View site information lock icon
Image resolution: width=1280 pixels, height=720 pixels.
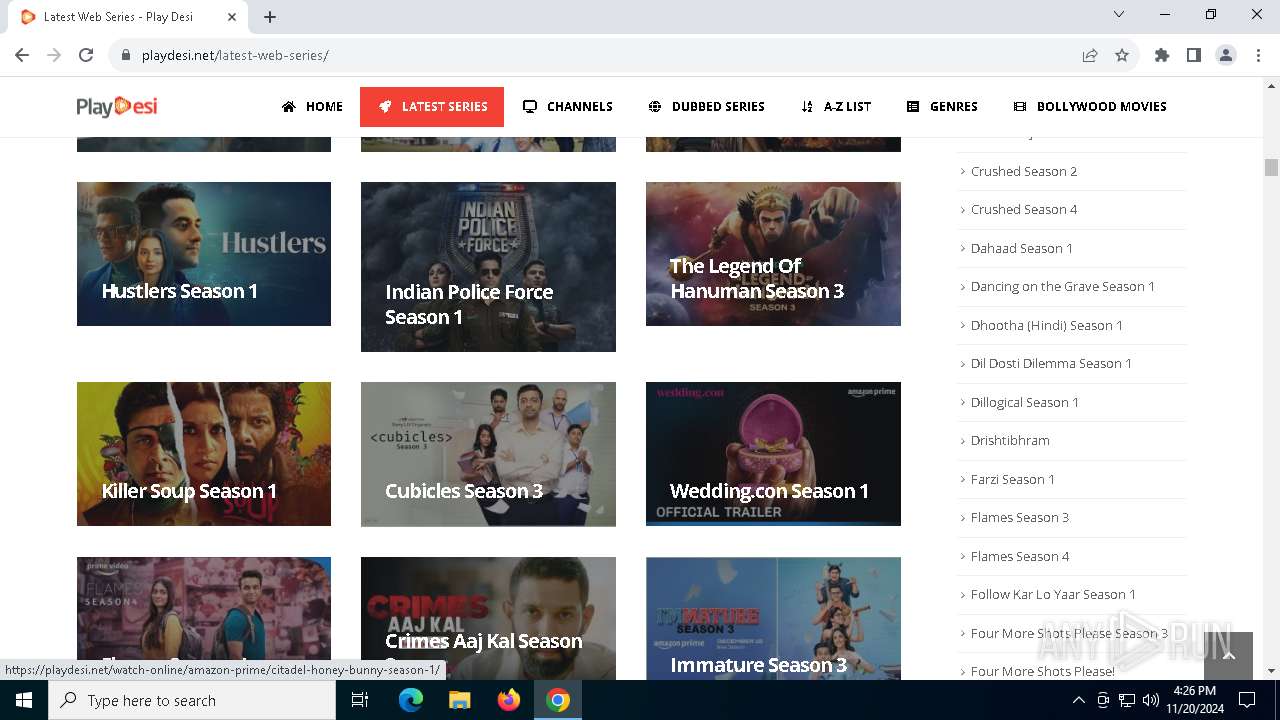pyautogui.click(x=126, y=55)
